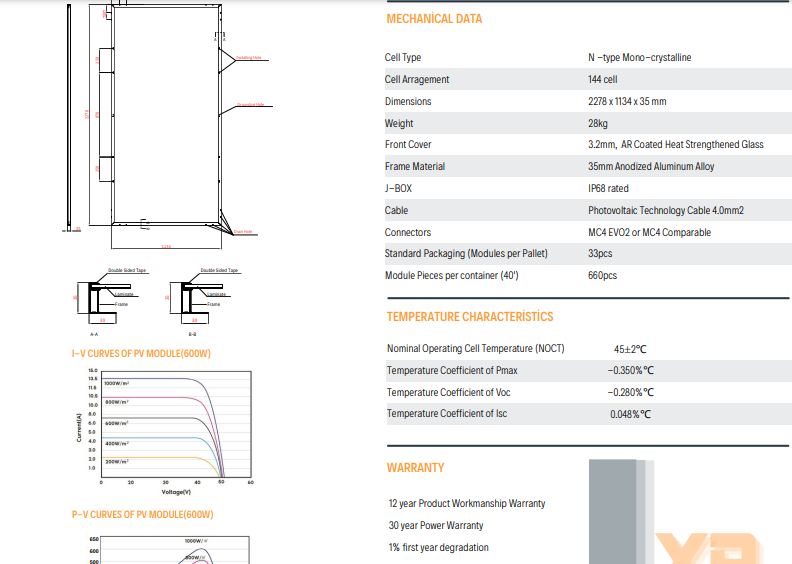This screenshot has height=564, width=792.
Task: Click the '-0.350%°C' value
Action: click(x=630, y=371)
